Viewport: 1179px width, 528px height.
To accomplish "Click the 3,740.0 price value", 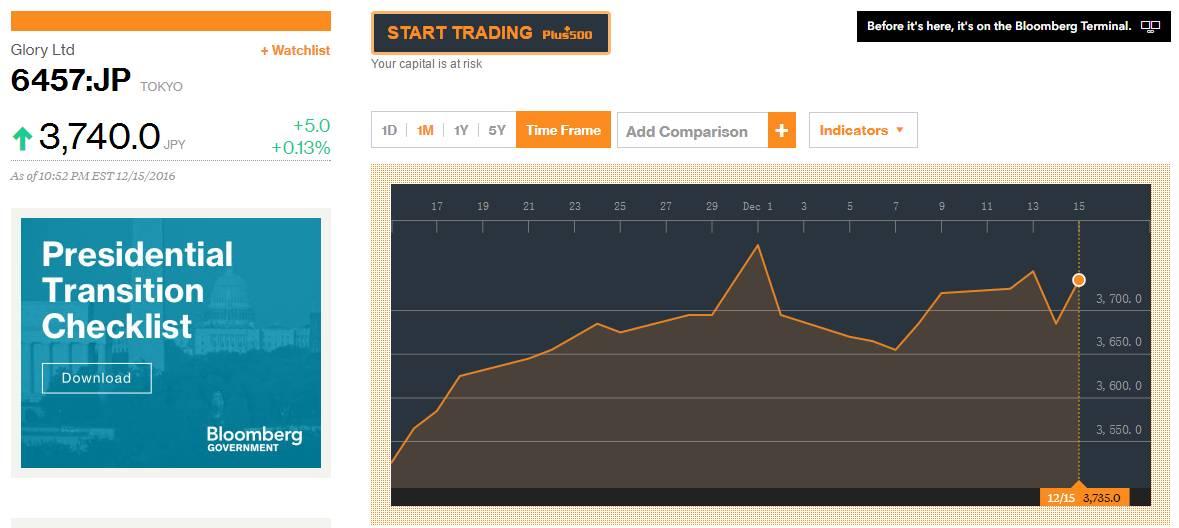I will [x=99, y=137].
